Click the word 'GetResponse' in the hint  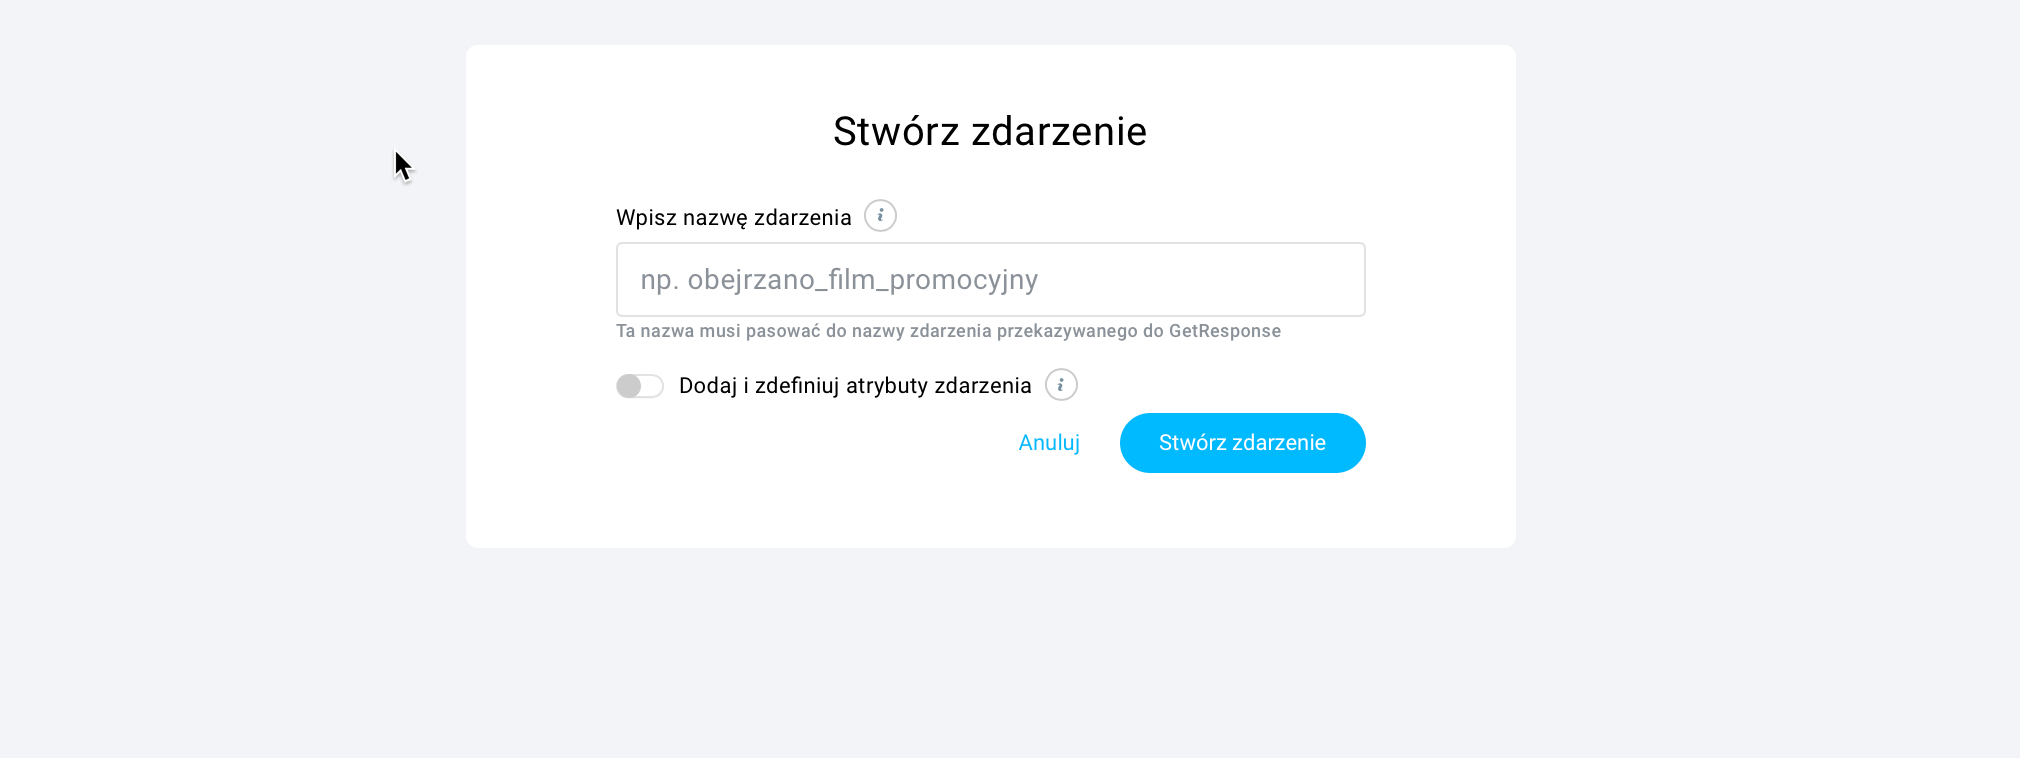pyautogui.click(x=1225, y=331)
